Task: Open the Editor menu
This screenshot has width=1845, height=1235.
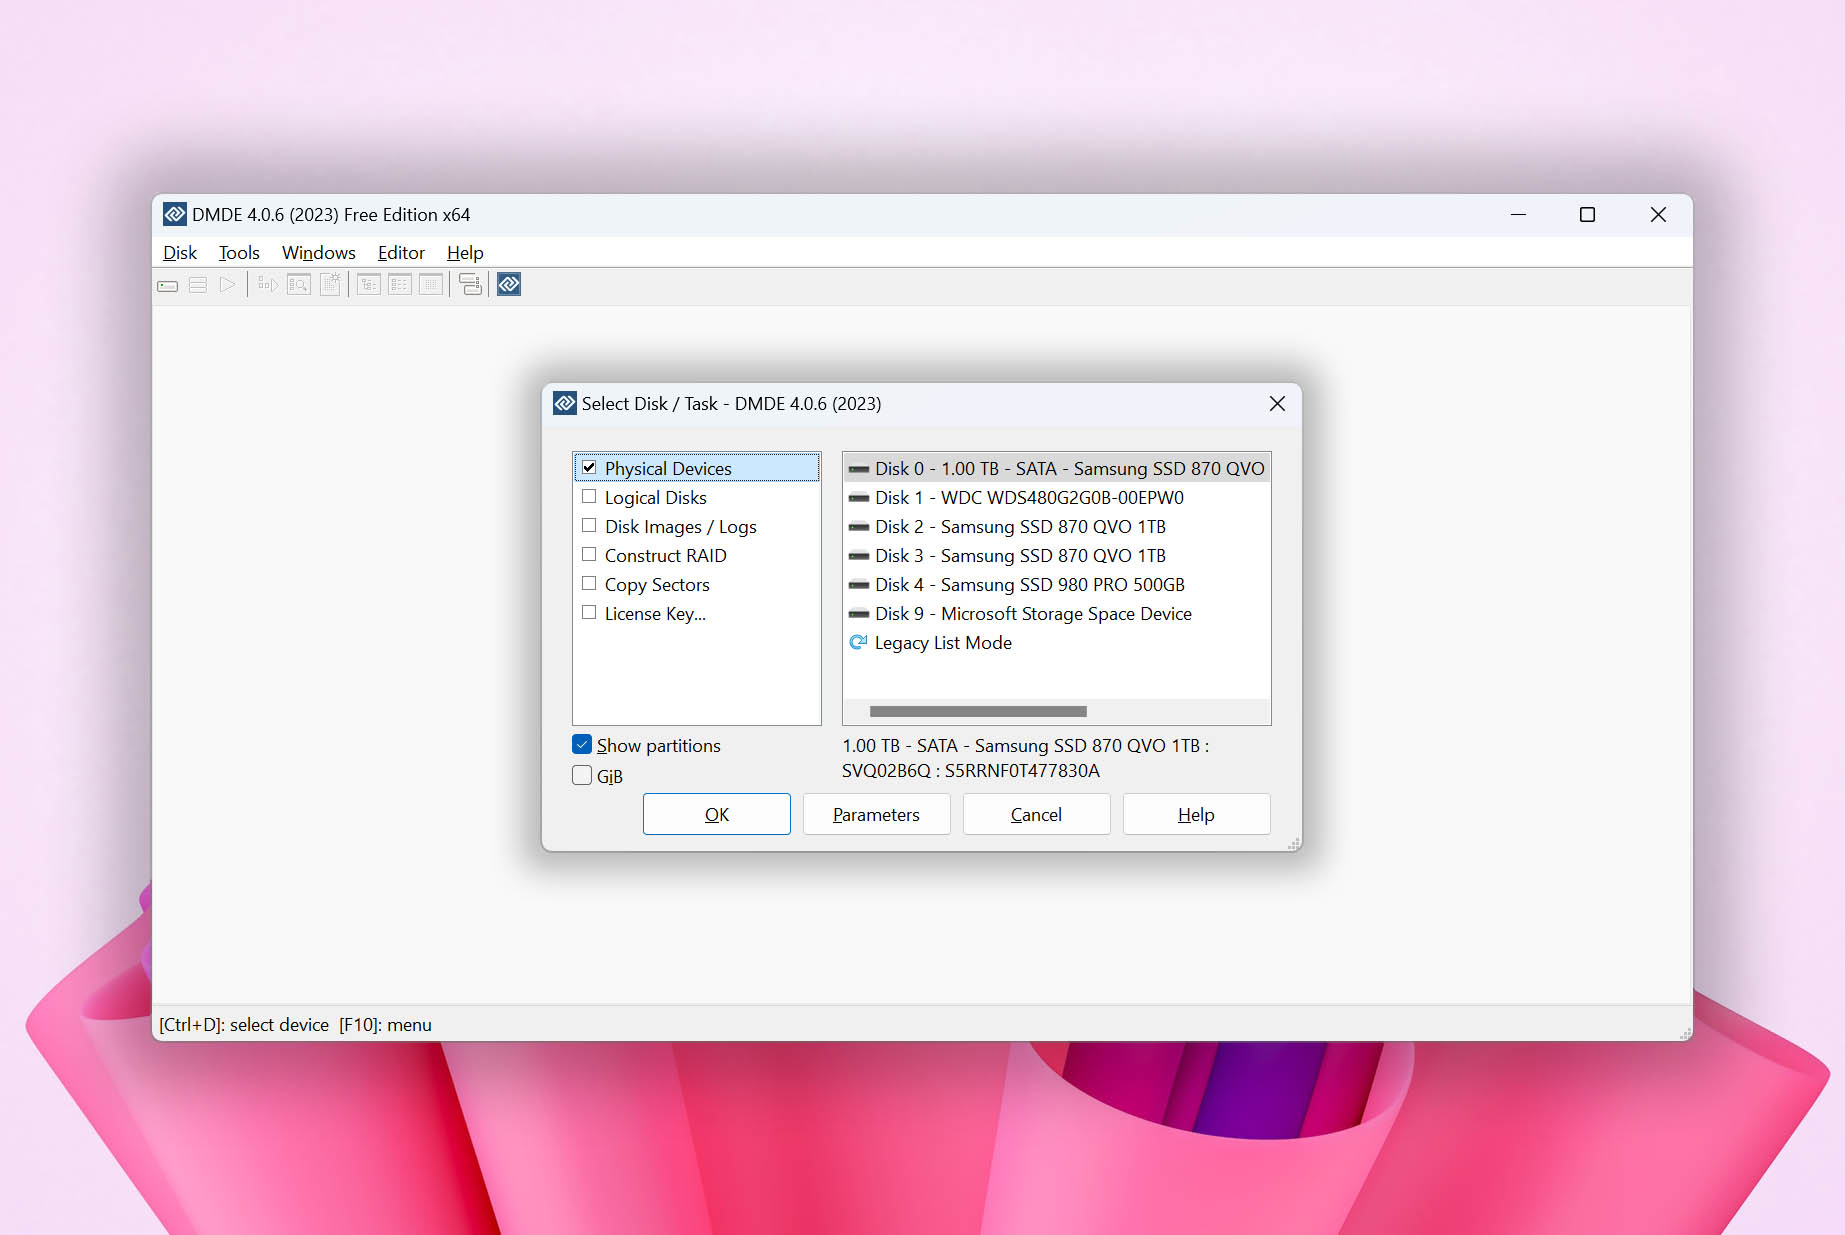Action: point(401,253)
